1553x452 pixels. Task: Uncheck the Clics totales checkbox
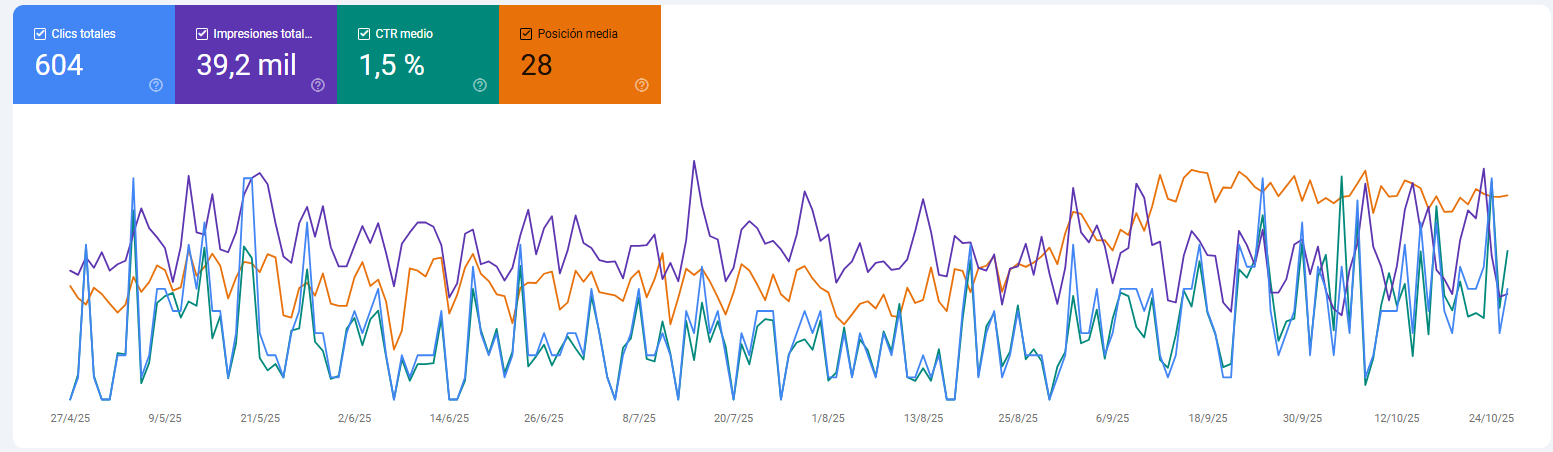pos(40,34)
